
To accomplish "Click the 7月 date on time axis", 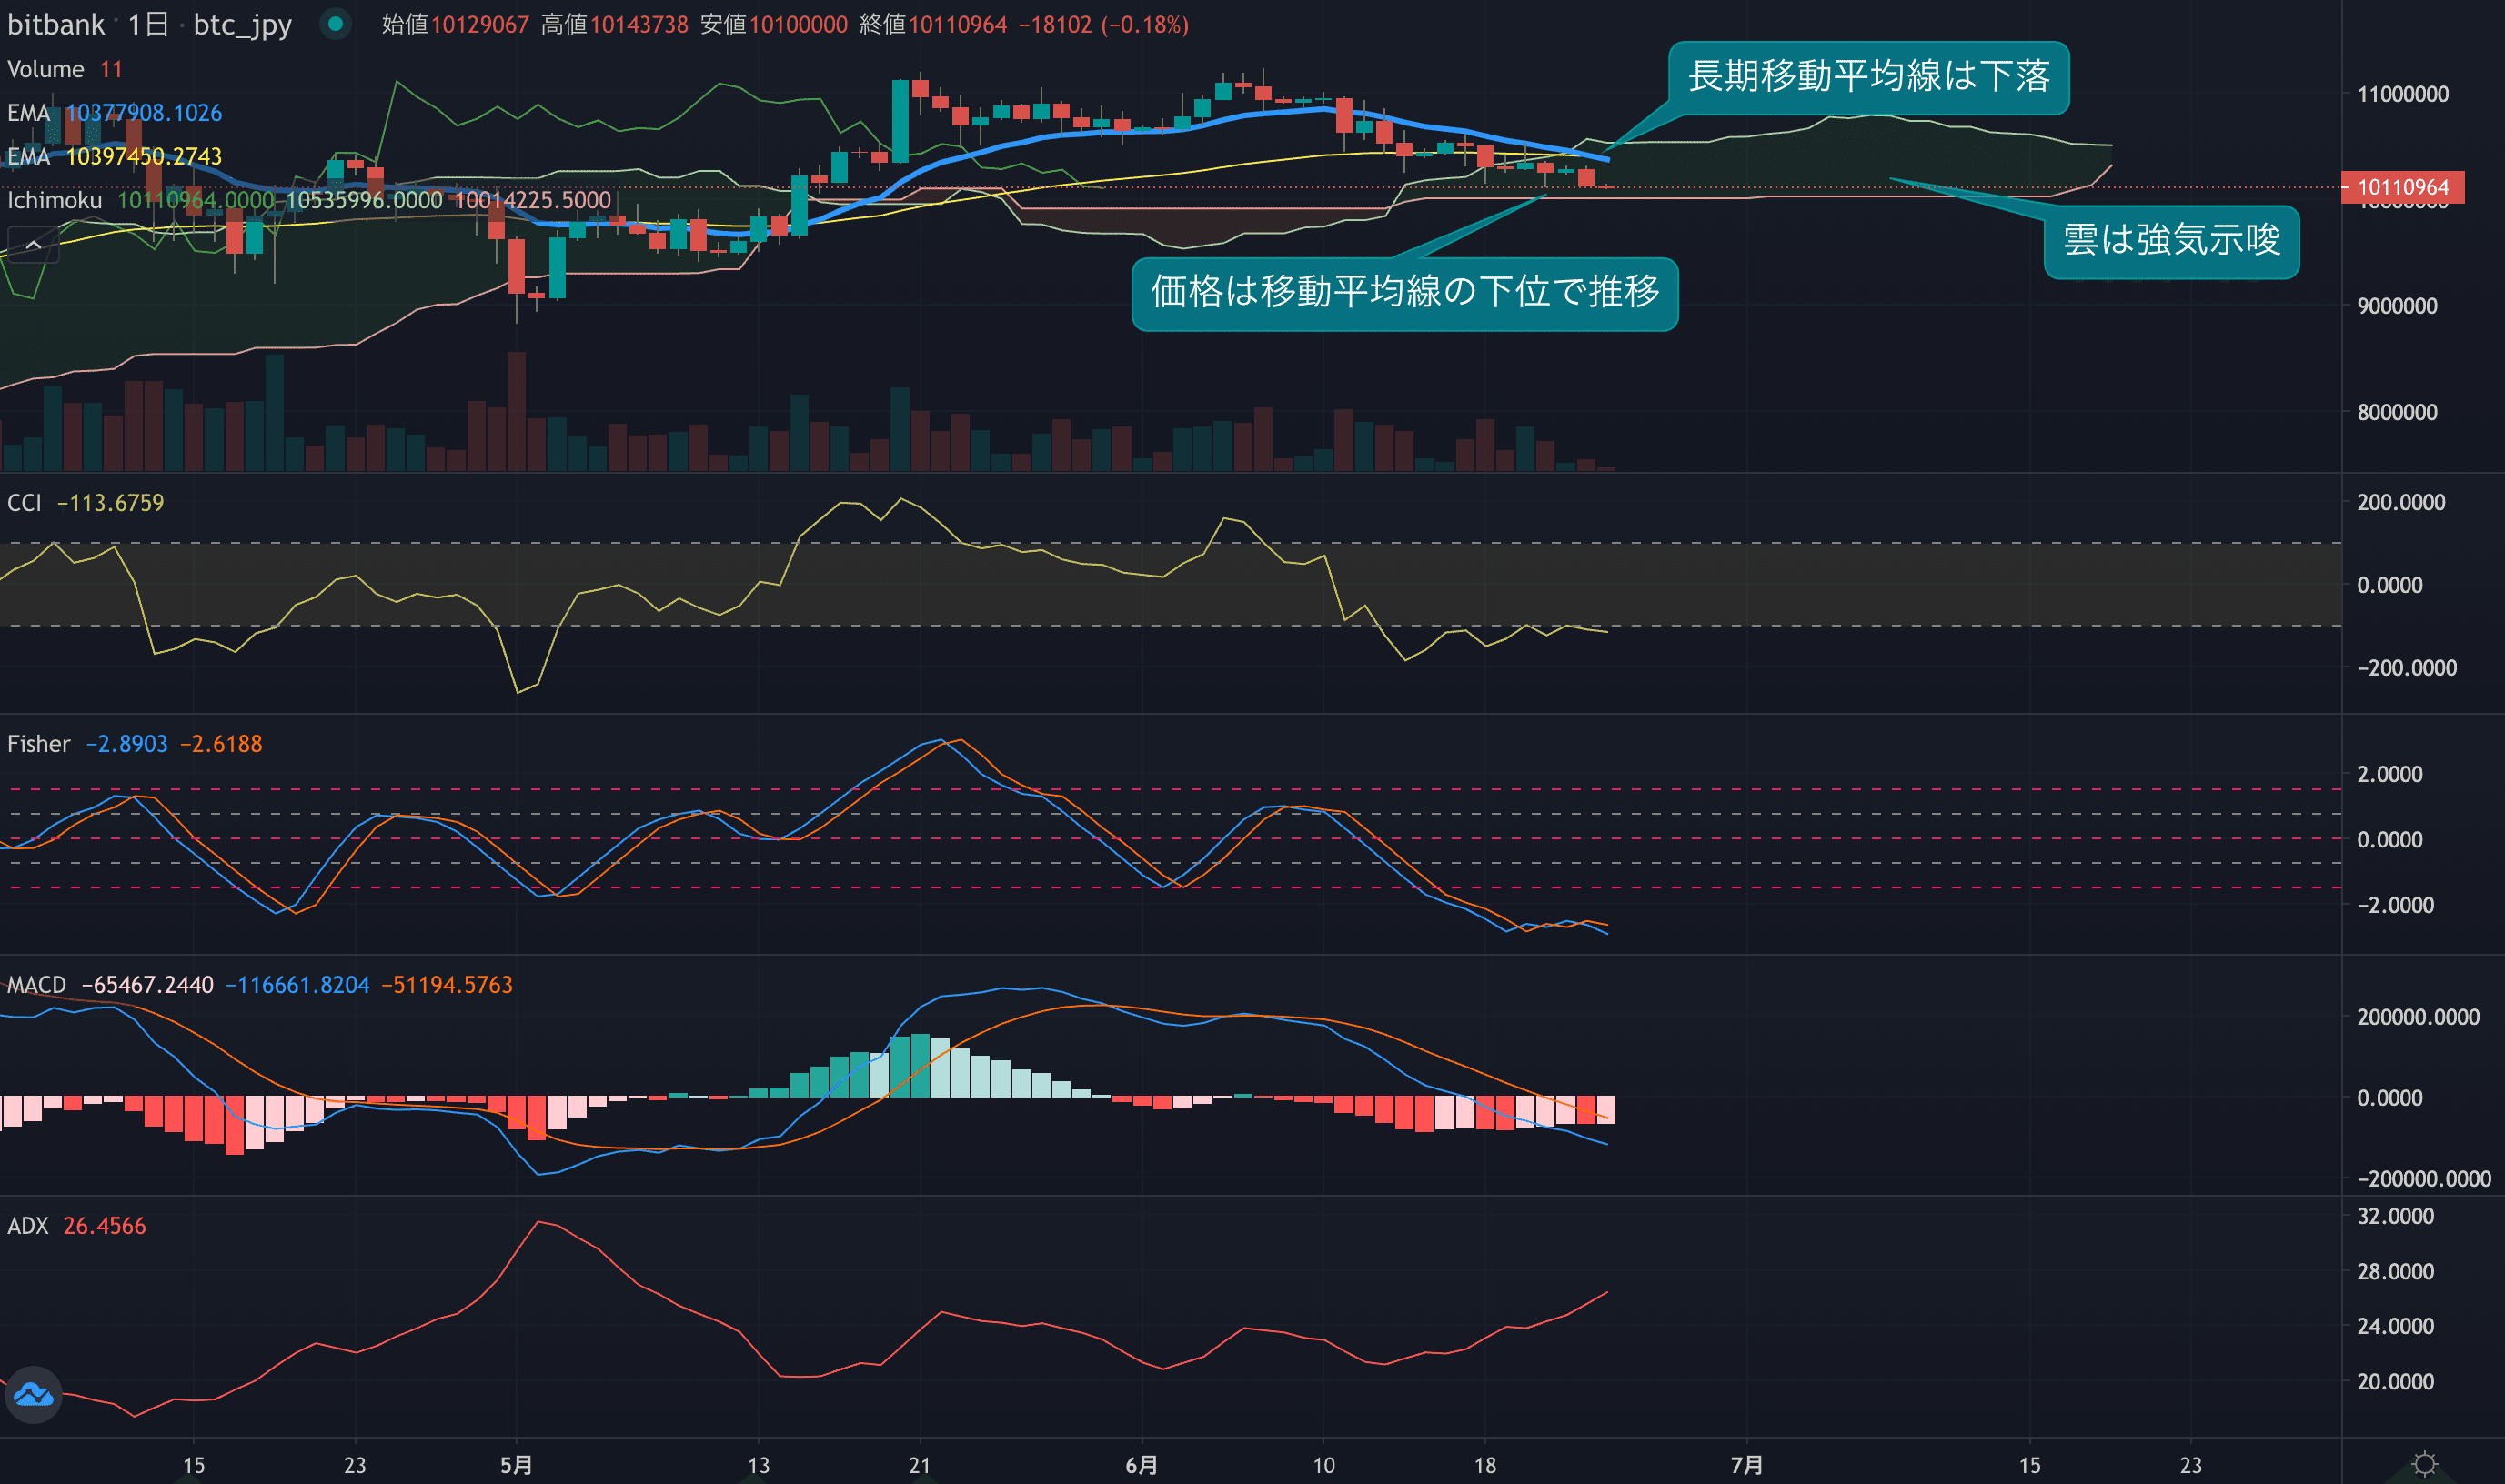I will 1746,1464.
